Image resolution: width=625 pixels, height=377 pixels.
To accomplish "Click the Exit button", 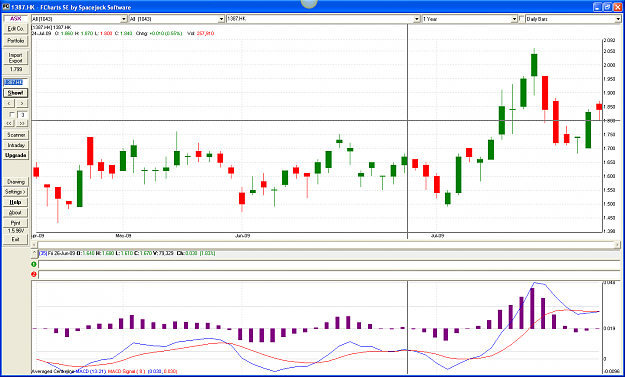I will (16, 239).
